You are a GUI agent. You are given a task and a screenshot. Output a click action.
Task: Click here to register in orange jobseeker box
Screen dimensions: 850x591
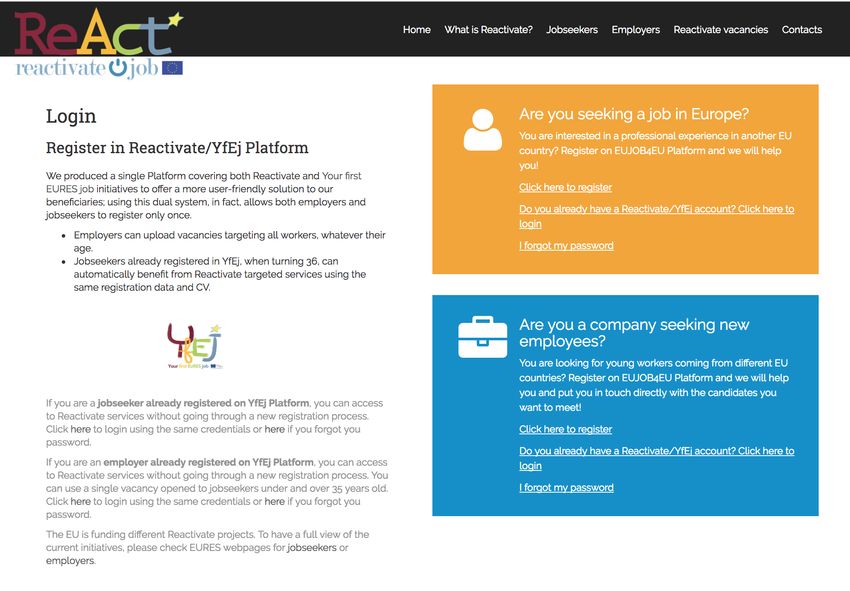point(565,188)
